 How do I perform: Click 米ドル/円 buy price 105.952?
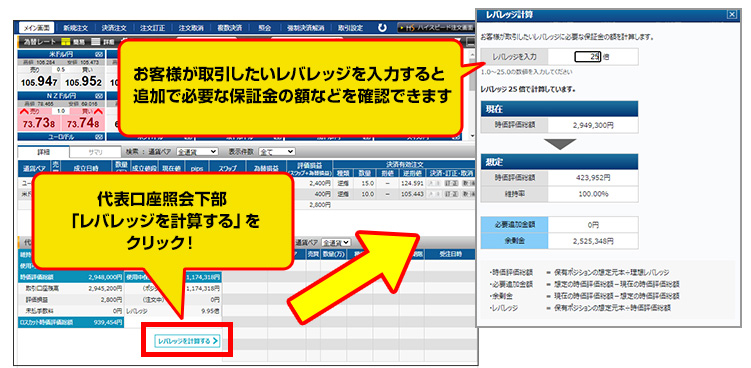point(83,82)
